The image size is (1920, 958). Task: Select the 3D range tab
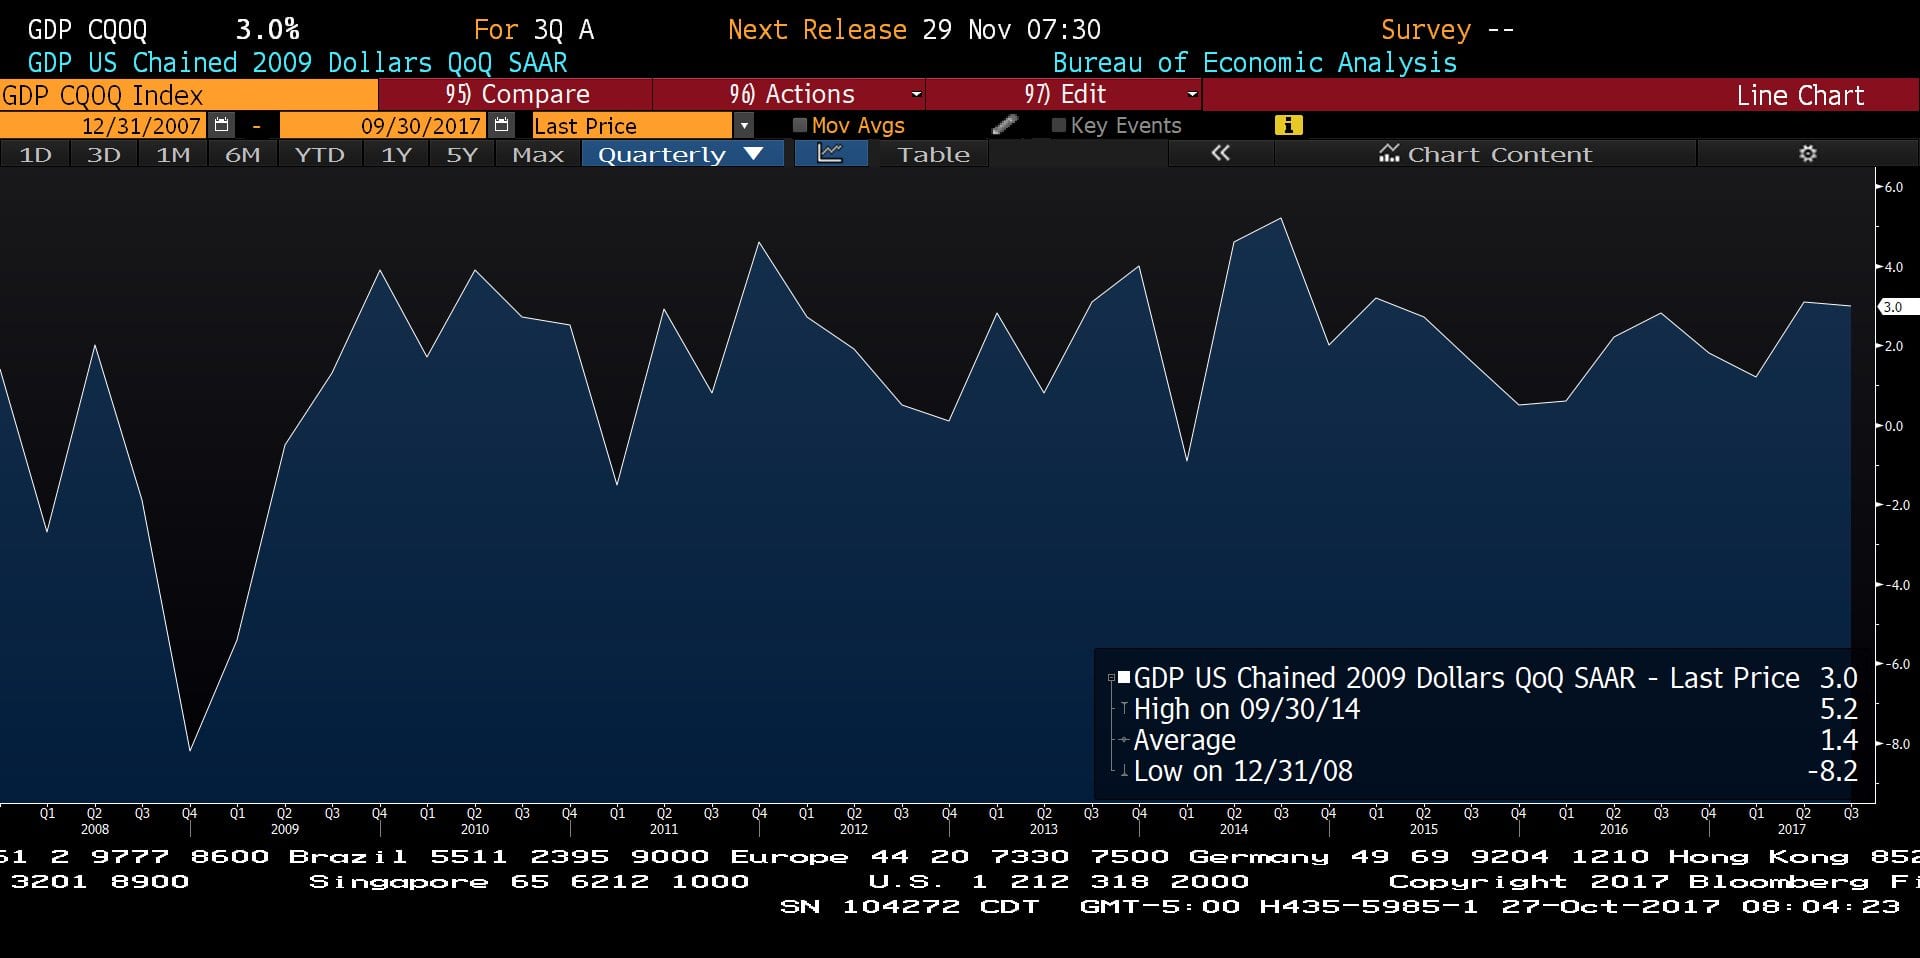104,154
